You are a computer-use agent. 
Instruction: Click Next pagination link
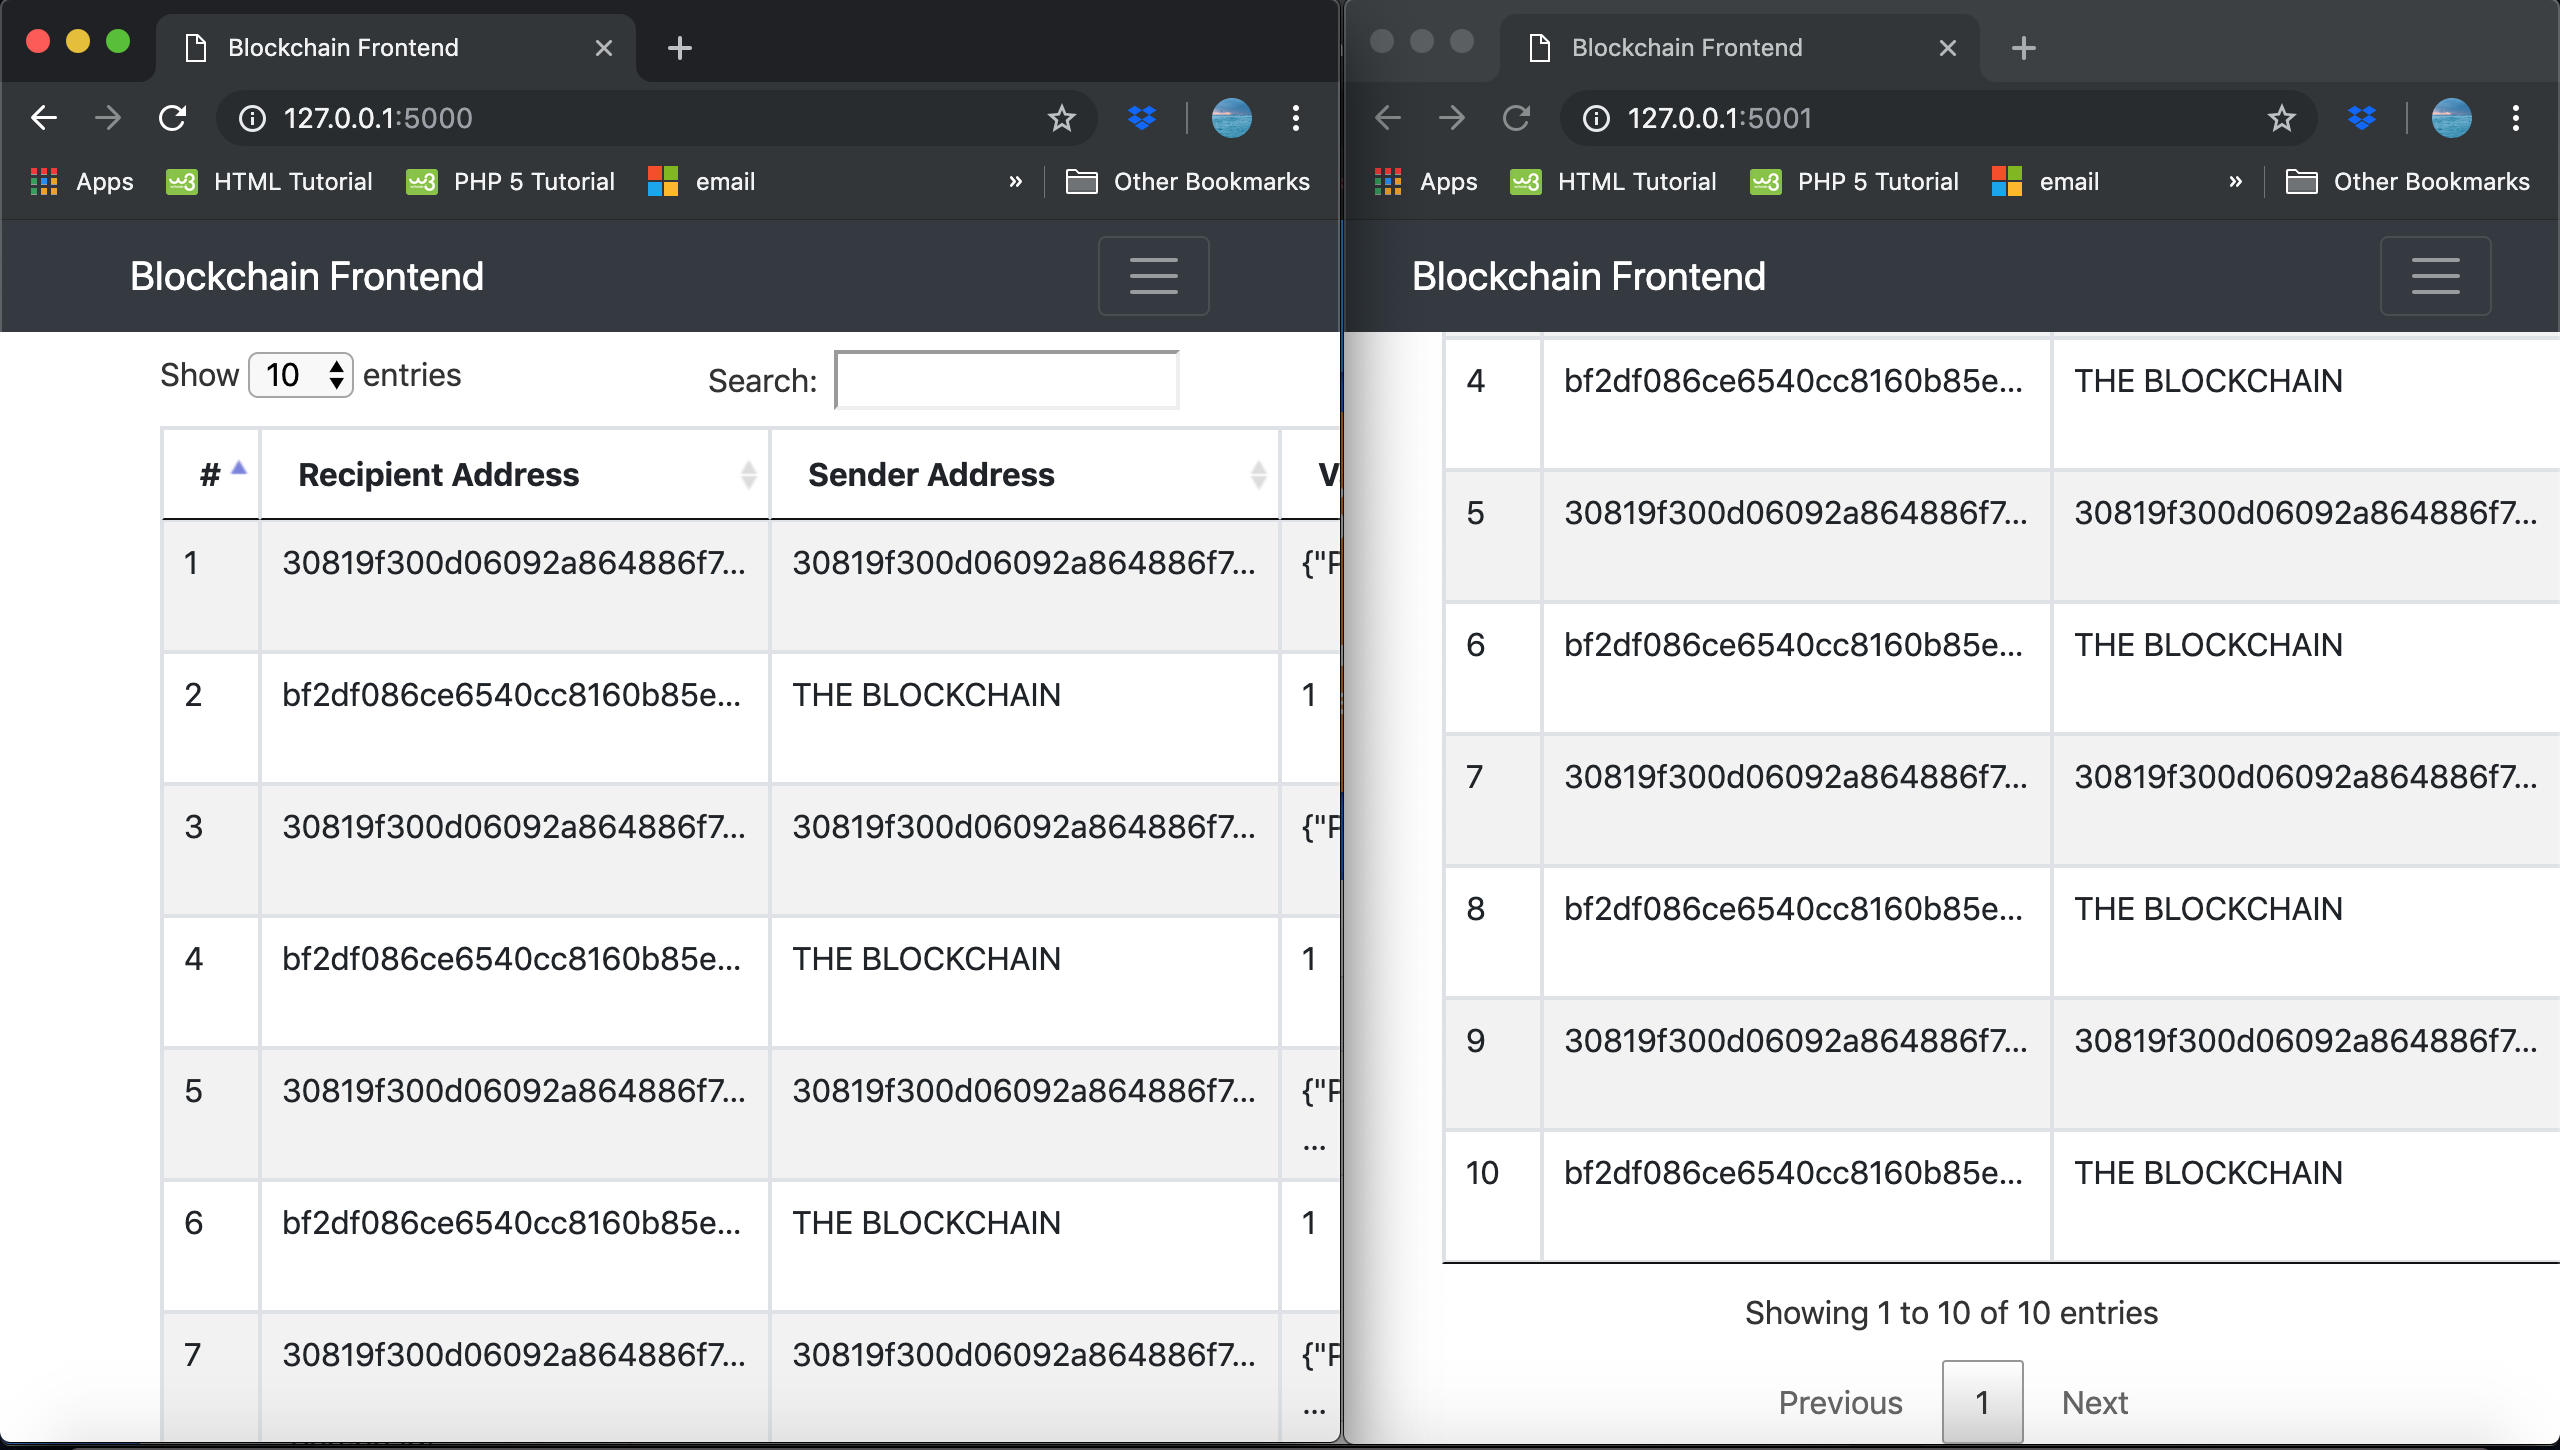click(x=2094, y=1402)
